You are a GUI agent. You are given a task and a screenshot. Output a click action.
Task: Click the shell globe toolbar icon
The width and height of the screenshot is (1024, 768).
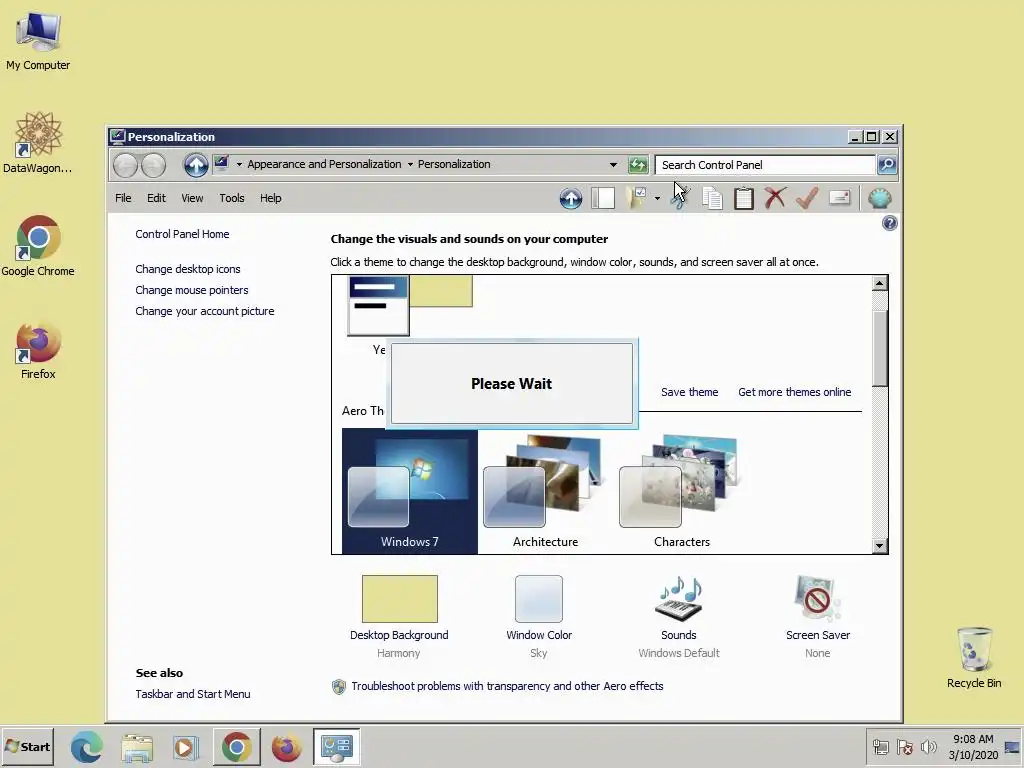pos(880,199)
